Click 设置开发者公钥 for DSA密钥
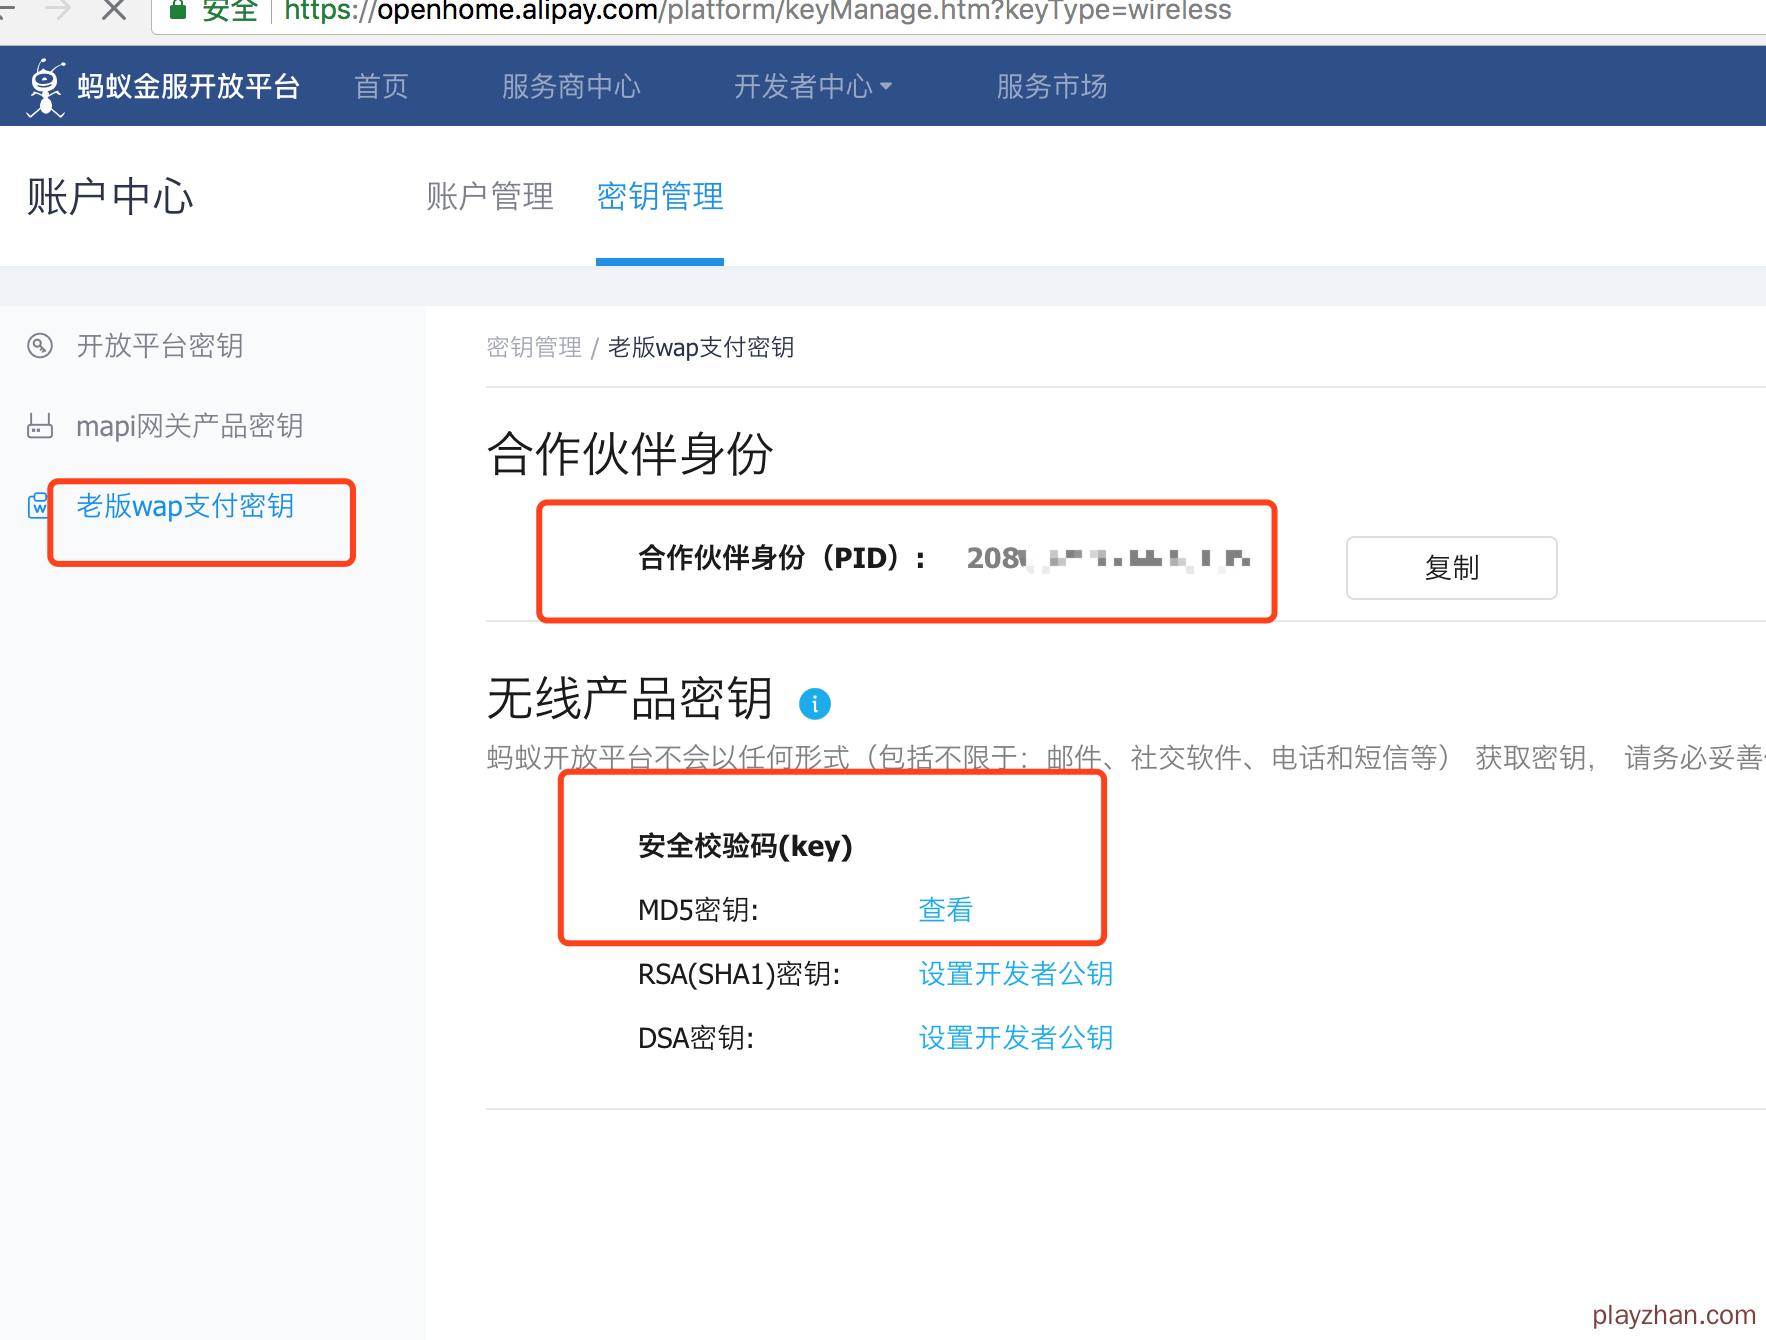The height and width of the screenshot is (1340, 1766). click(1015, 1038)
